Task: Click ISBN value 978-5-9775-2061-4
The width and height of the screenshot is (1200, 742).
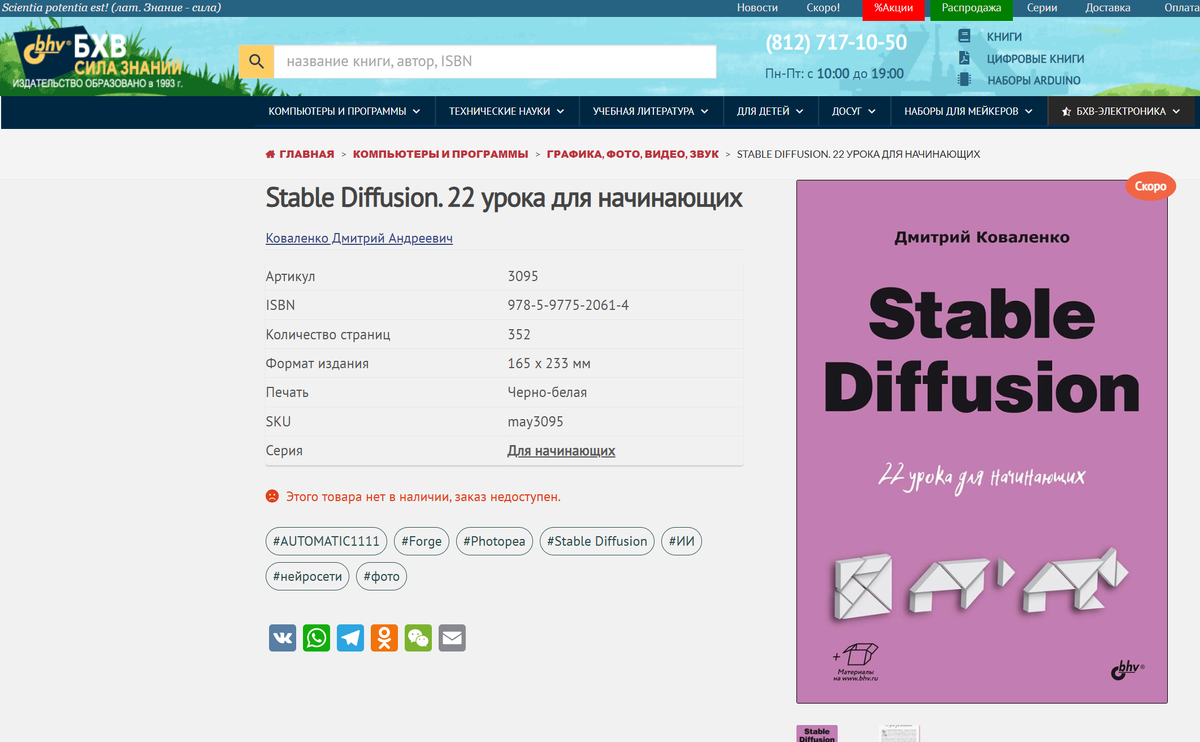Action: (x=568, y=305)
